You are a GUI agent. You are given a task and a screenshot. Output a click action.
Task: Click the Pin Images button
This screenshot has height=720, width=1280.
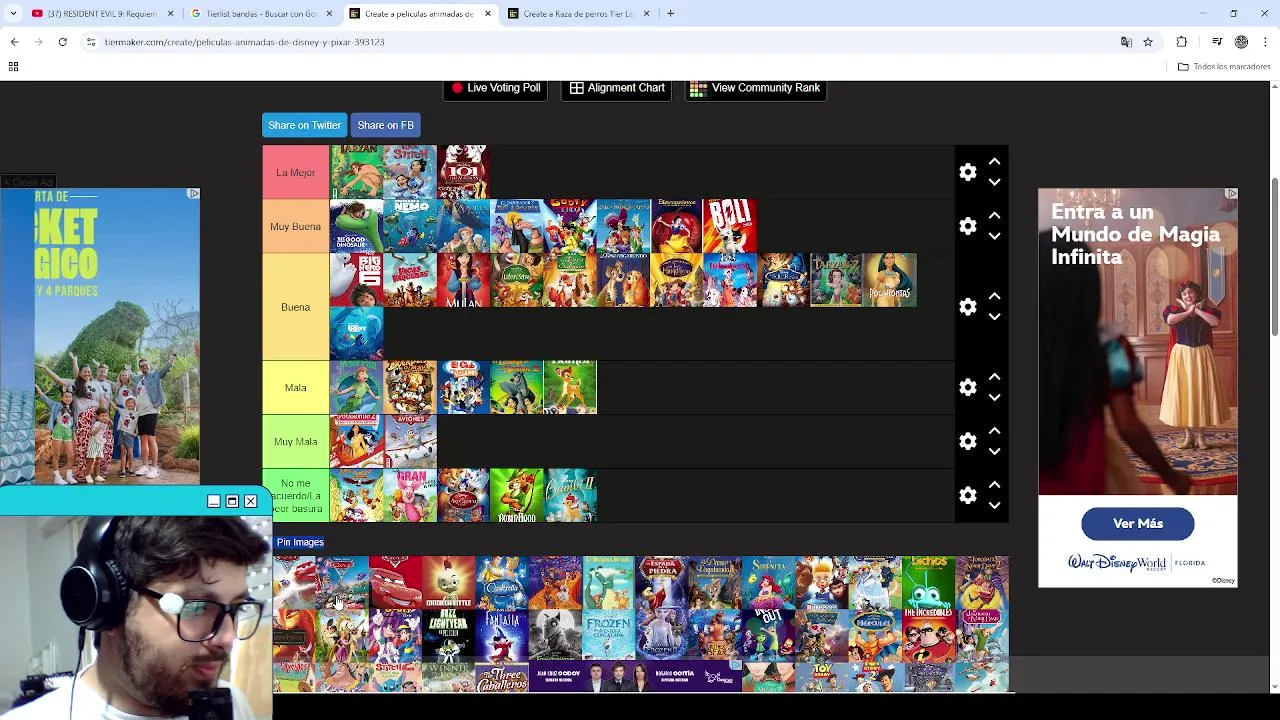300,542
